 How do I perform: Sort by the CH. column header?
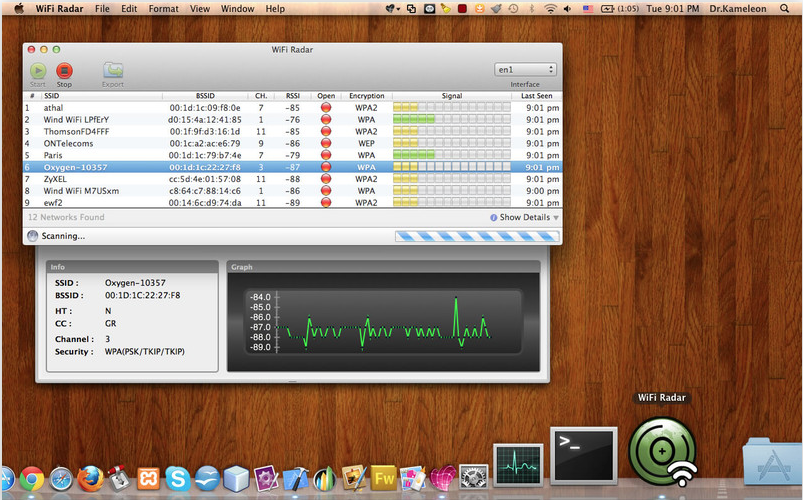coord(261,96)
